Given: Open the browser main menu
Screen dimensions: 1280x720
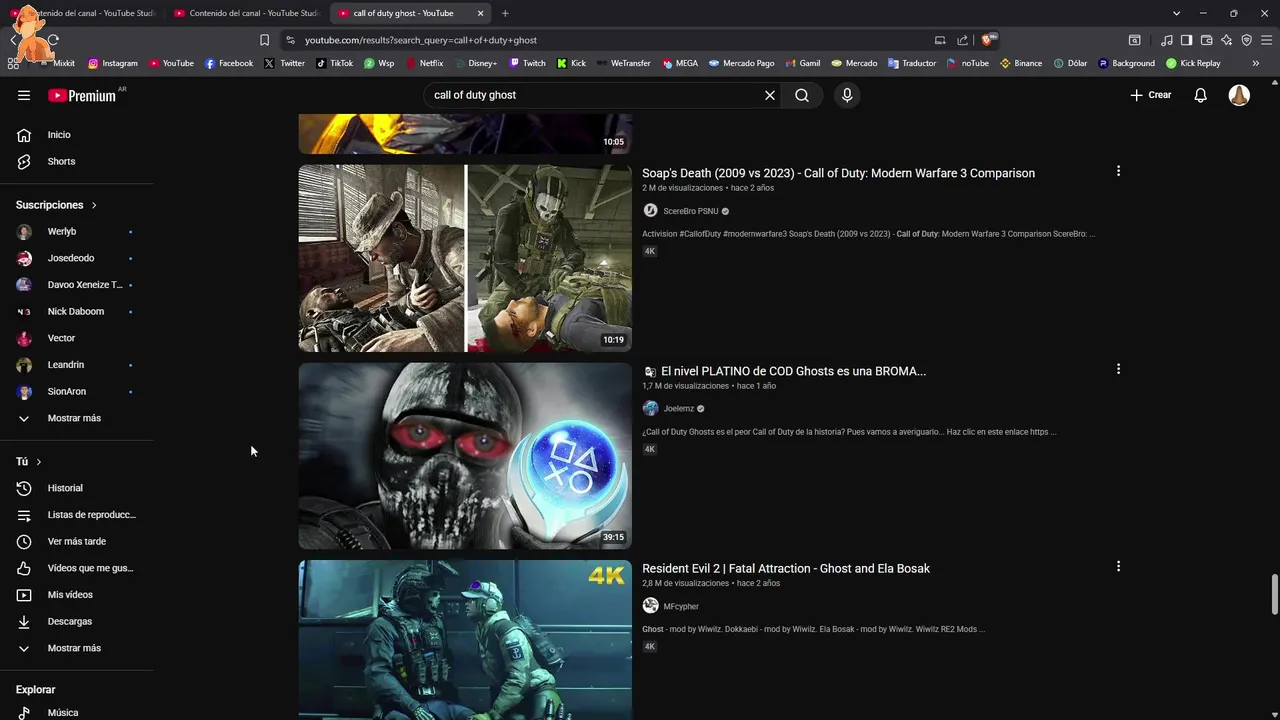Looking at the screenshot, I should 1266,40.
